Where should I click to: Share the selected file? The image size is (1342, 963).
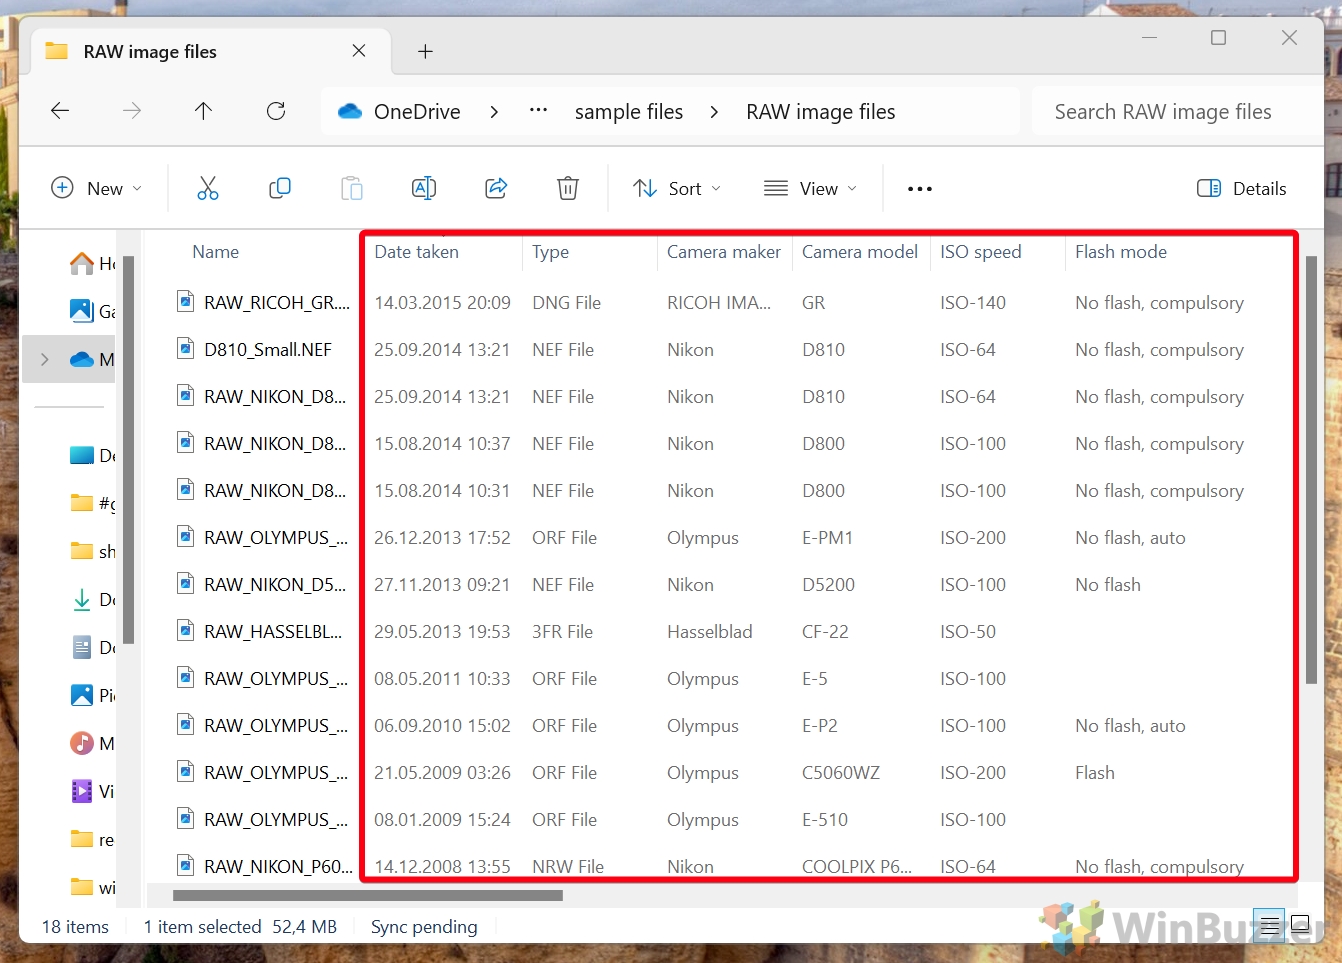point(496,188)
